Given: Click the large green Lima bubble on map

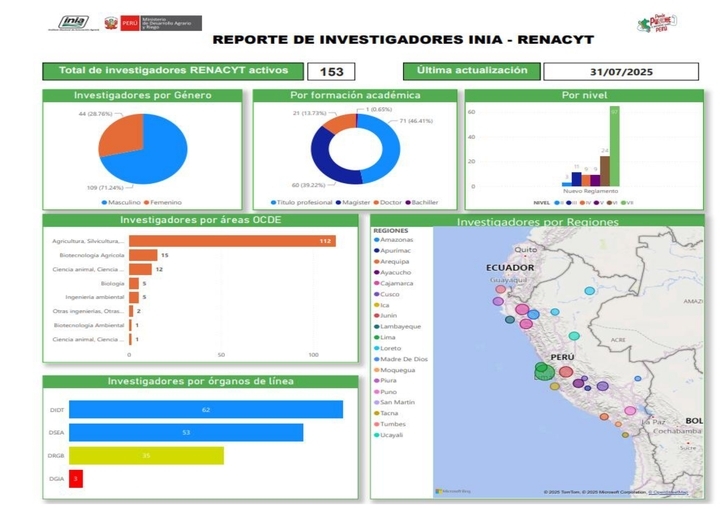Looking at the screenshot, I should 543,373.
